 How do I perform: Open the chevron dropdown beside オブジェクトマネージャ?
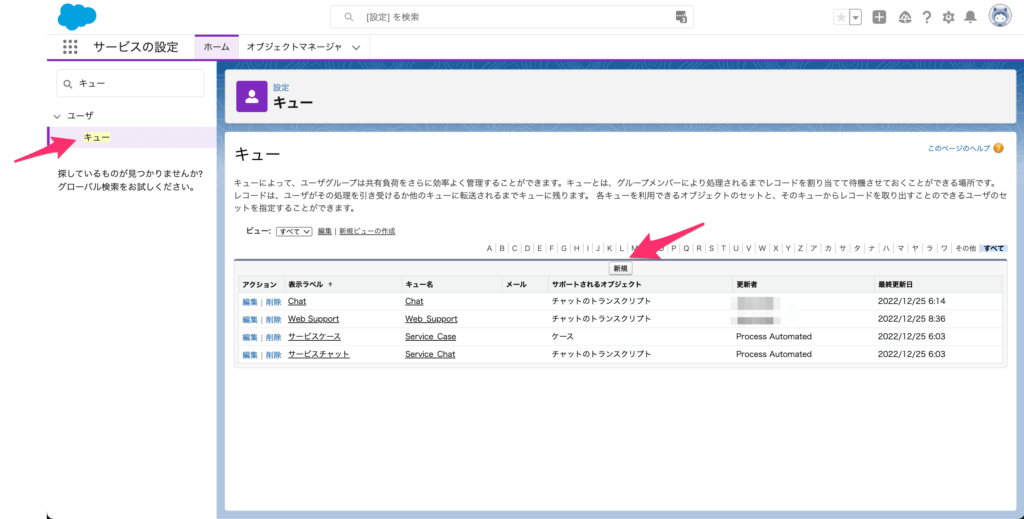coord(356,48)
